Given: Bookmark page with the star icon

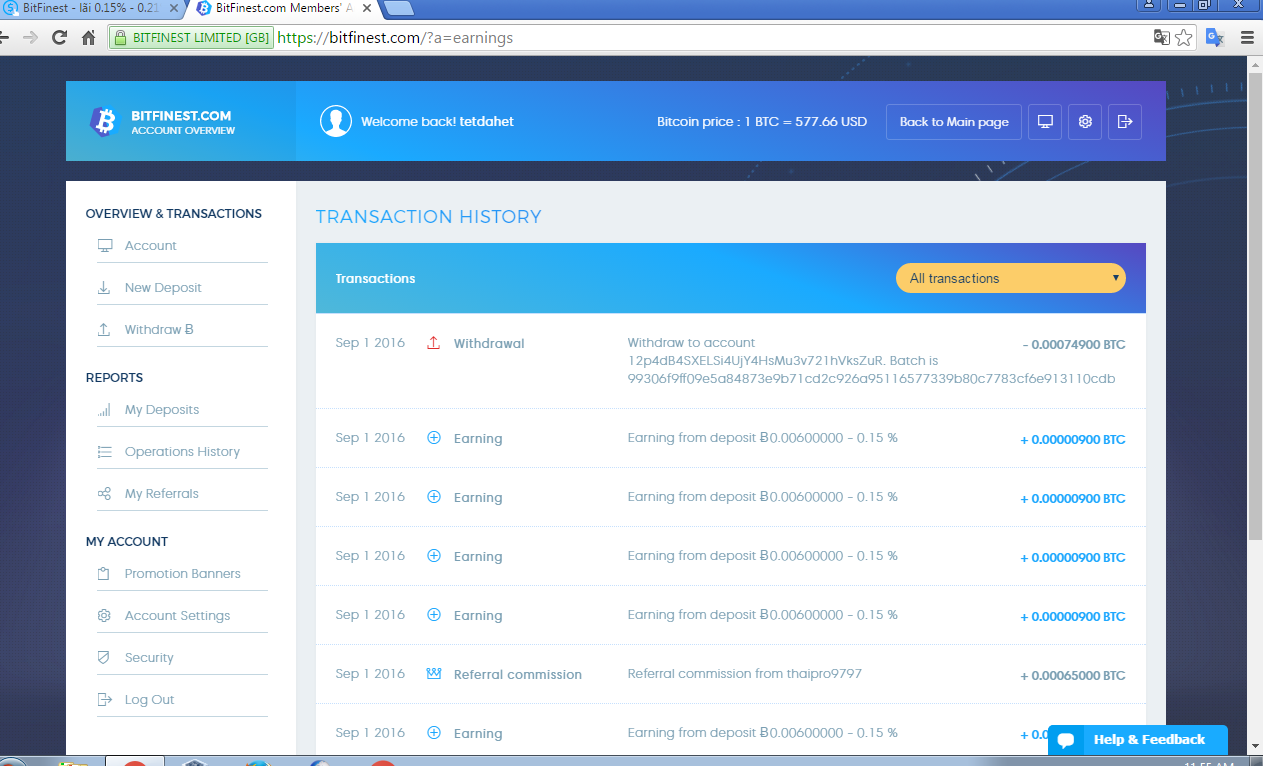Looking at the screenshot, I should (x=1184, y=38).
